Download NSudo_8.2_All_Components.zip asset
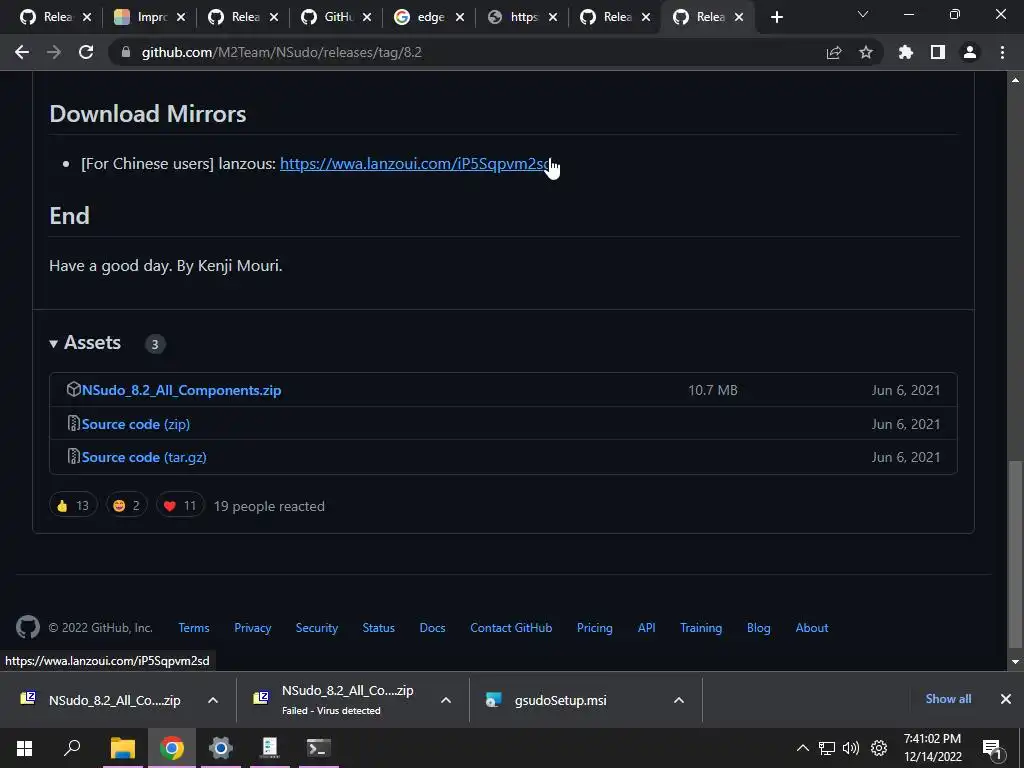The image size is (1024, 768). coord(181,390)
